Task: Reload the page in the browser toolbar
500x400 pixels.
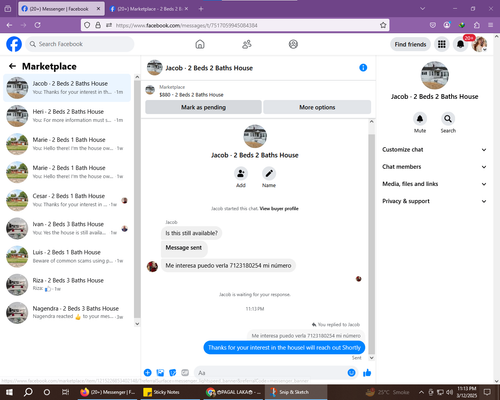Action: coord(38,25)
